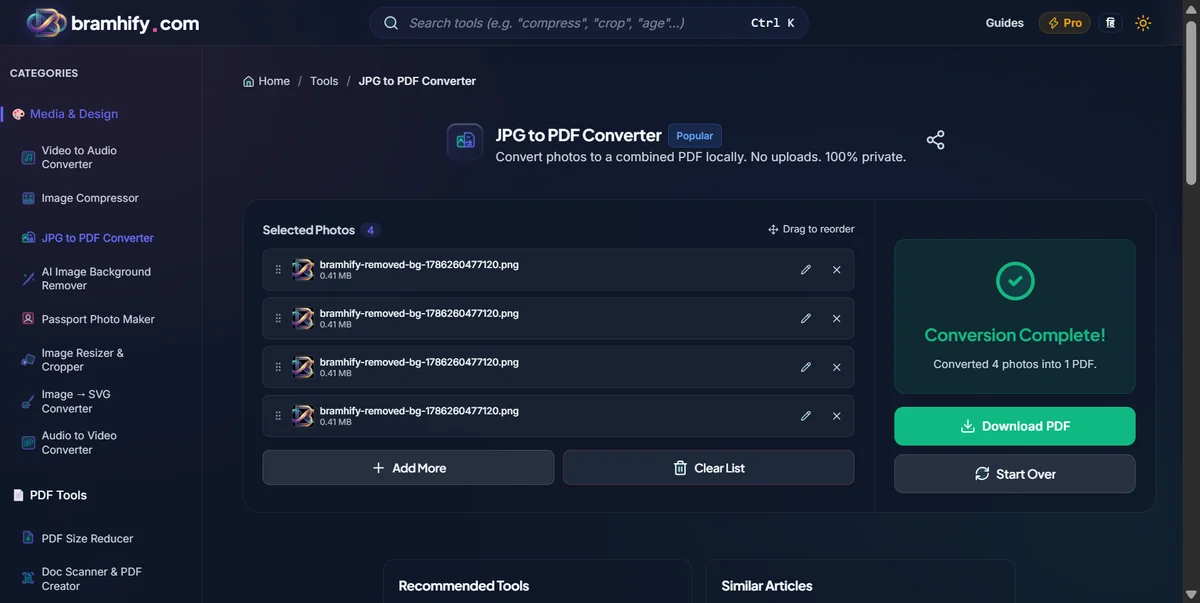Click the first photo's thumbnail
This screenshot has width=1200, height=603.
click(x=303, y=270)
